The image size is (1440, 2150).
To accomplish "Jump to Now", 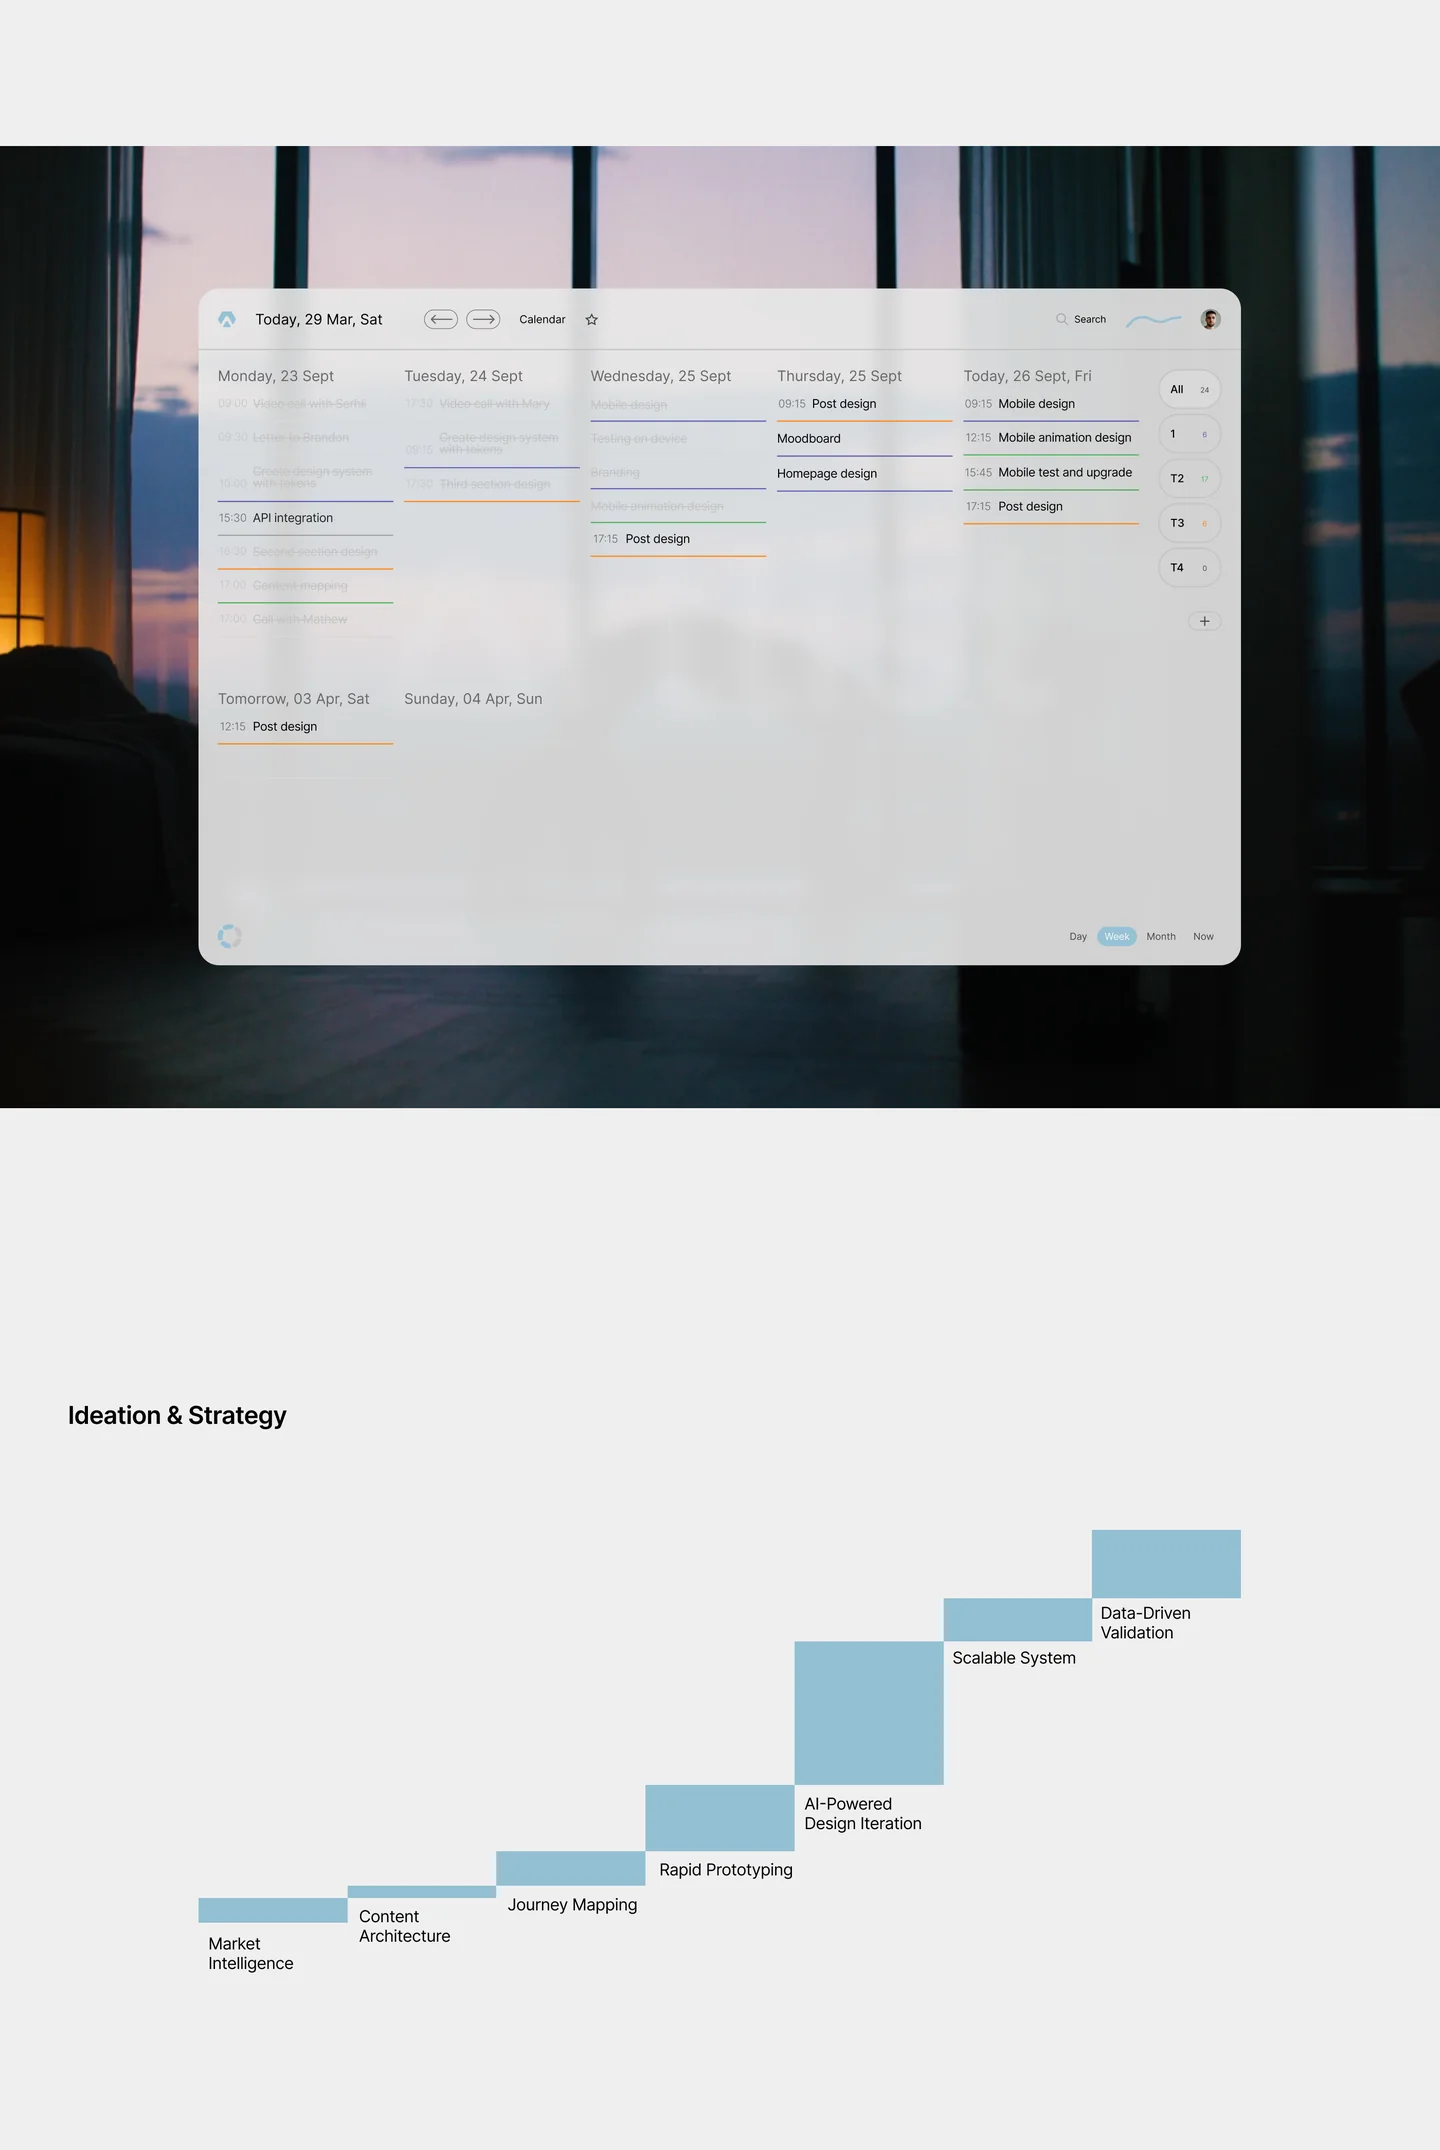I will [1203, 937].
